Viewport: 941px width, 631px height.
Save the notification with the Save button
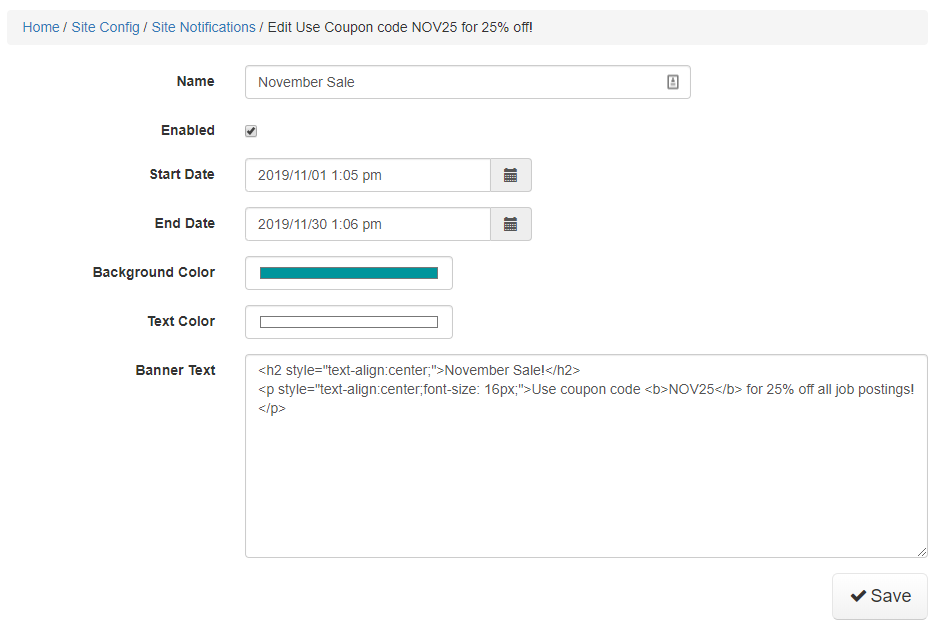[x=880, y=596]
